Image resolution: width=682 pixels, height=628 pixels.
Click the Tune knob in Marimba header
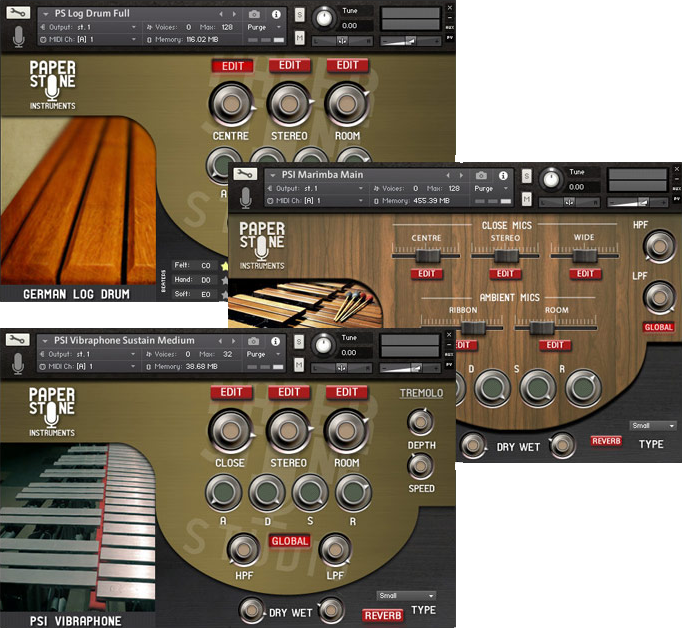(551, 179)
